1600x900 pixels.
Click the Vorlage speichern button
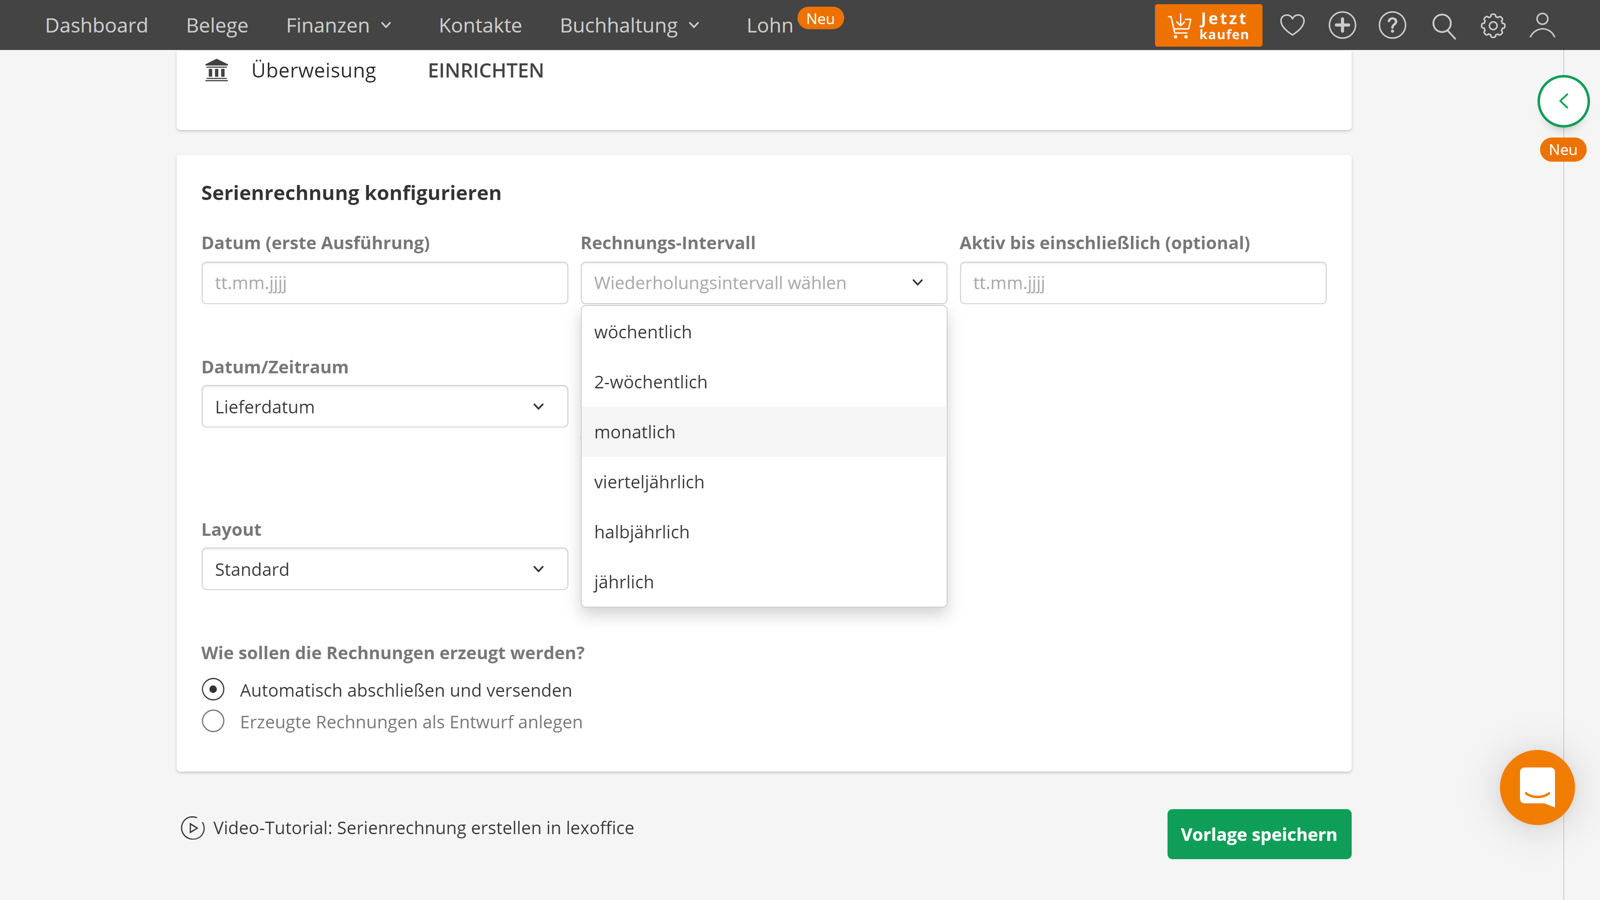pos(1258,833)
